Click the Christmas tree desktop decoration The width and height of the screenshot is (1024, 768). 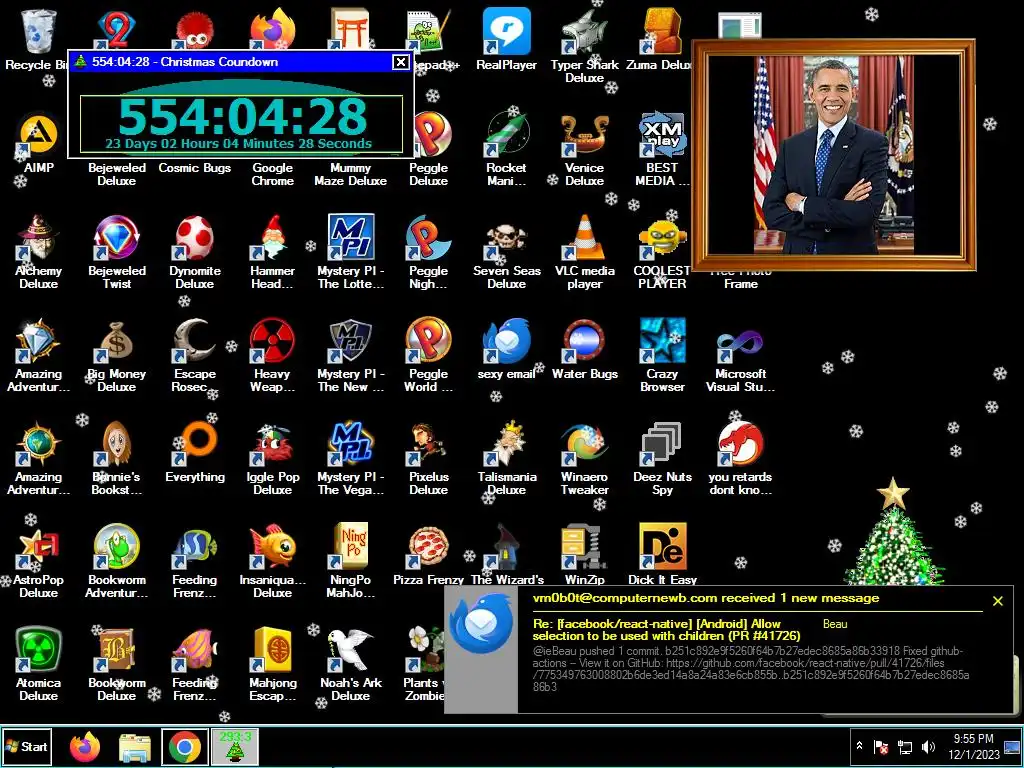click(892, 532)
